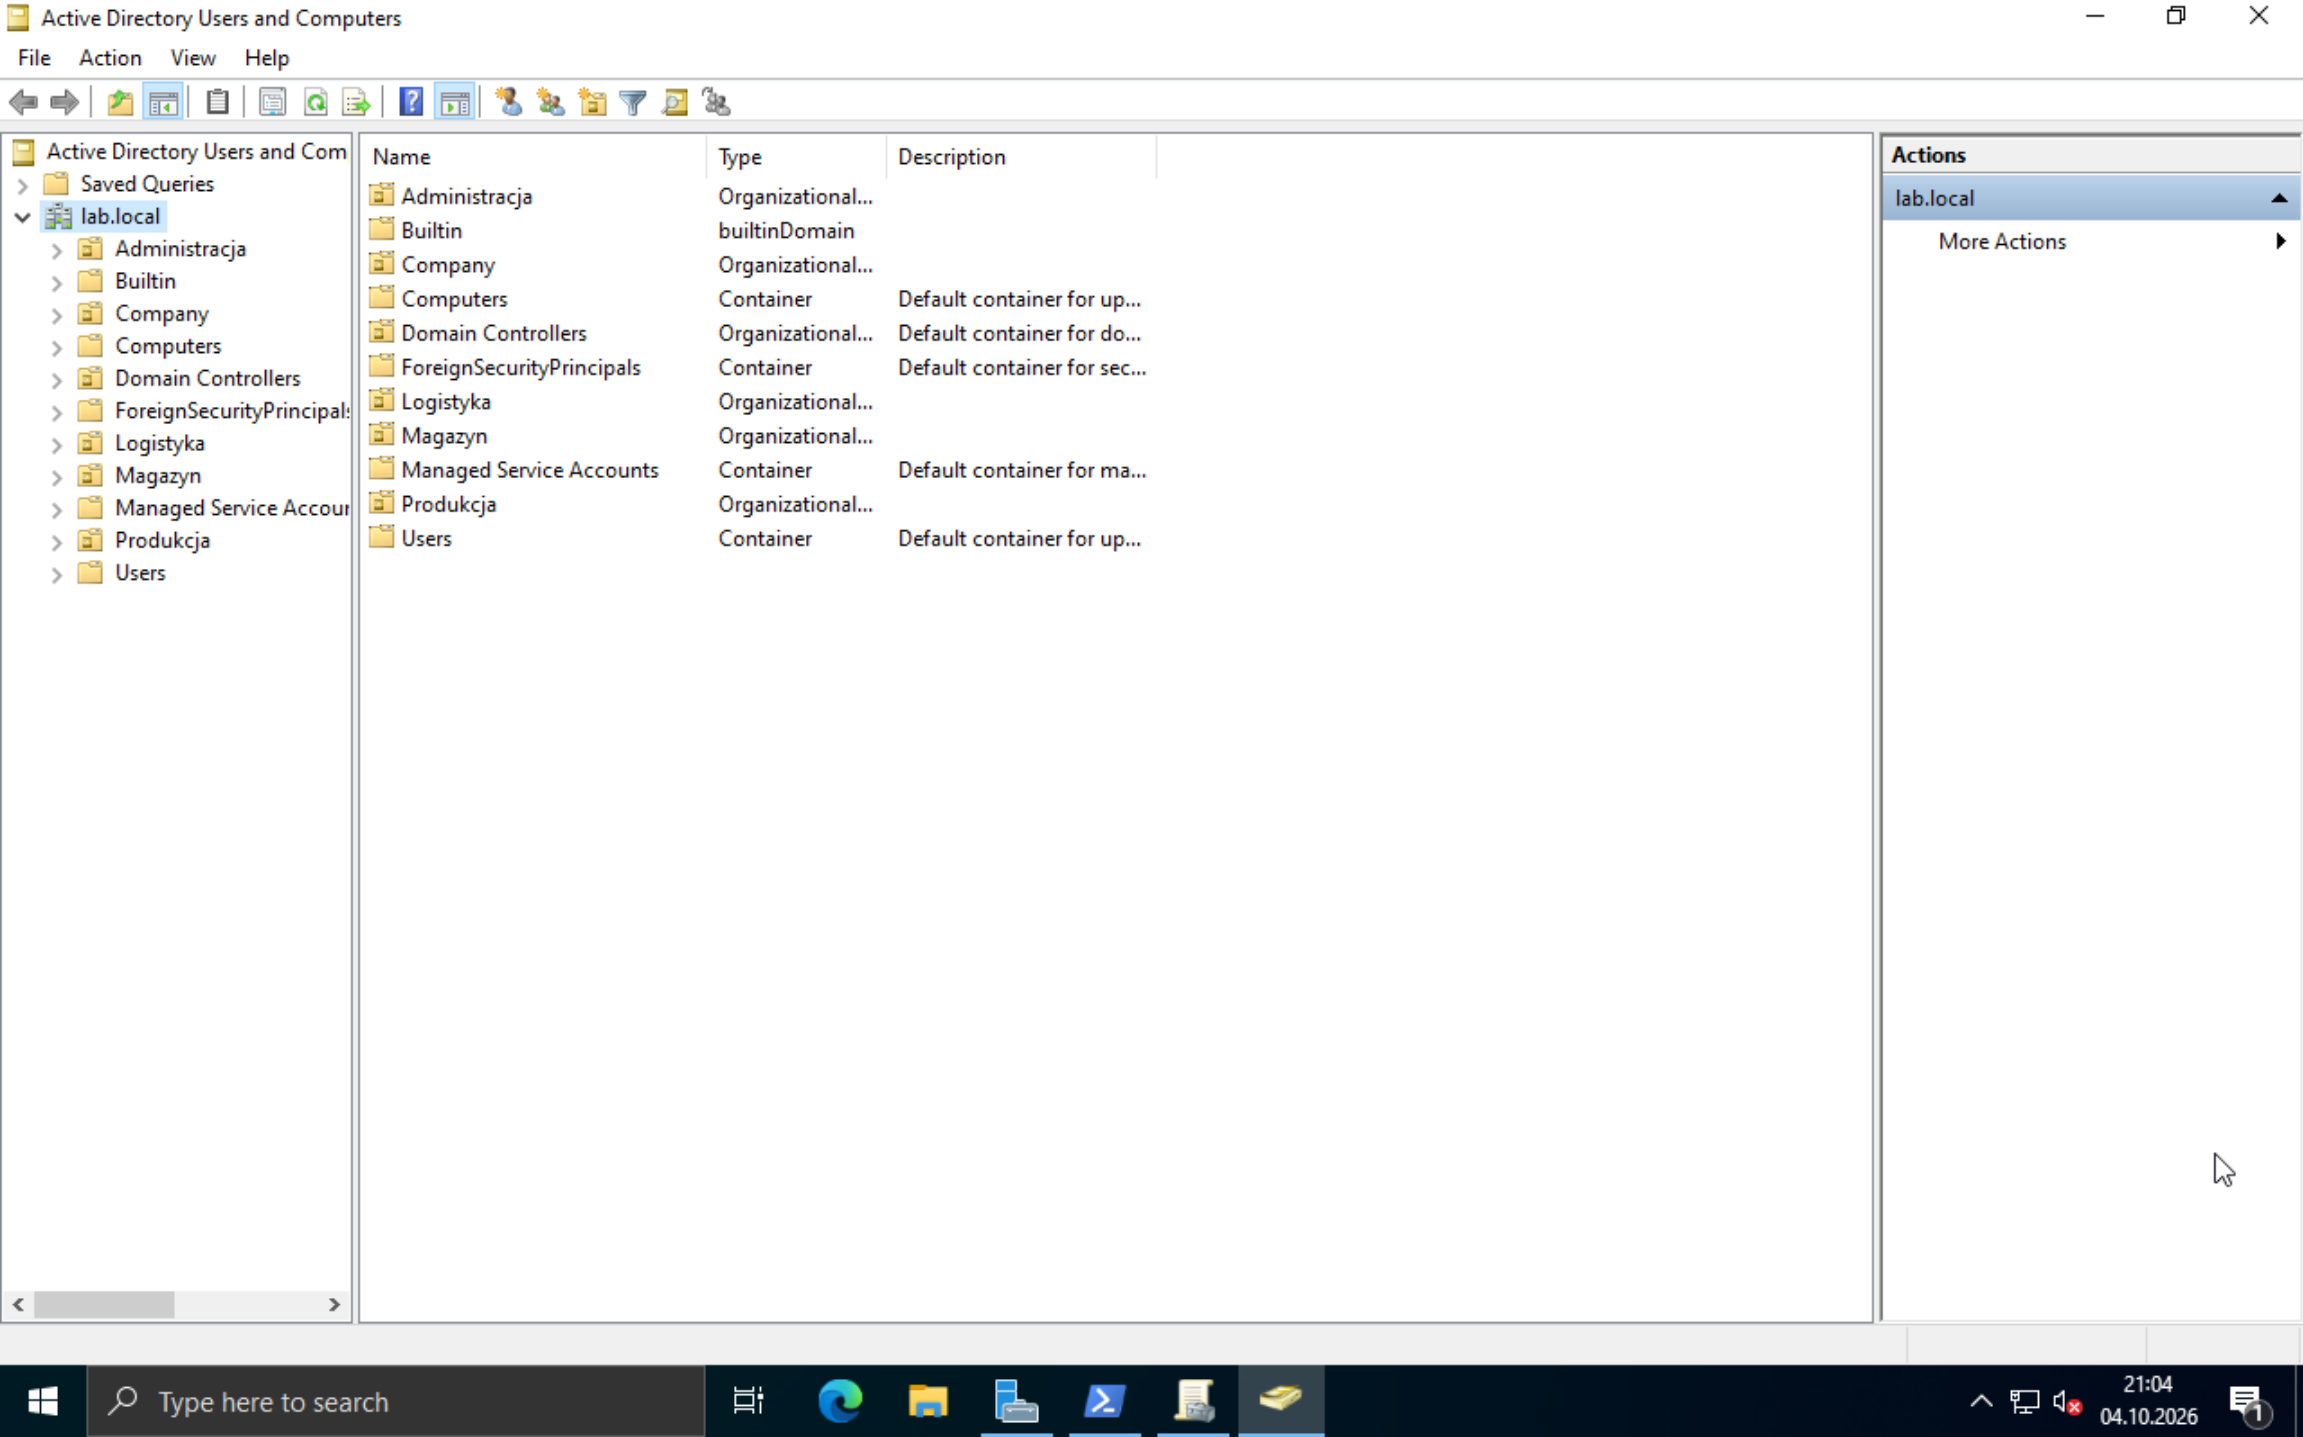Open the Help menu
This screenshot has height=1437, width=2303.
click(x=266, y=58)
